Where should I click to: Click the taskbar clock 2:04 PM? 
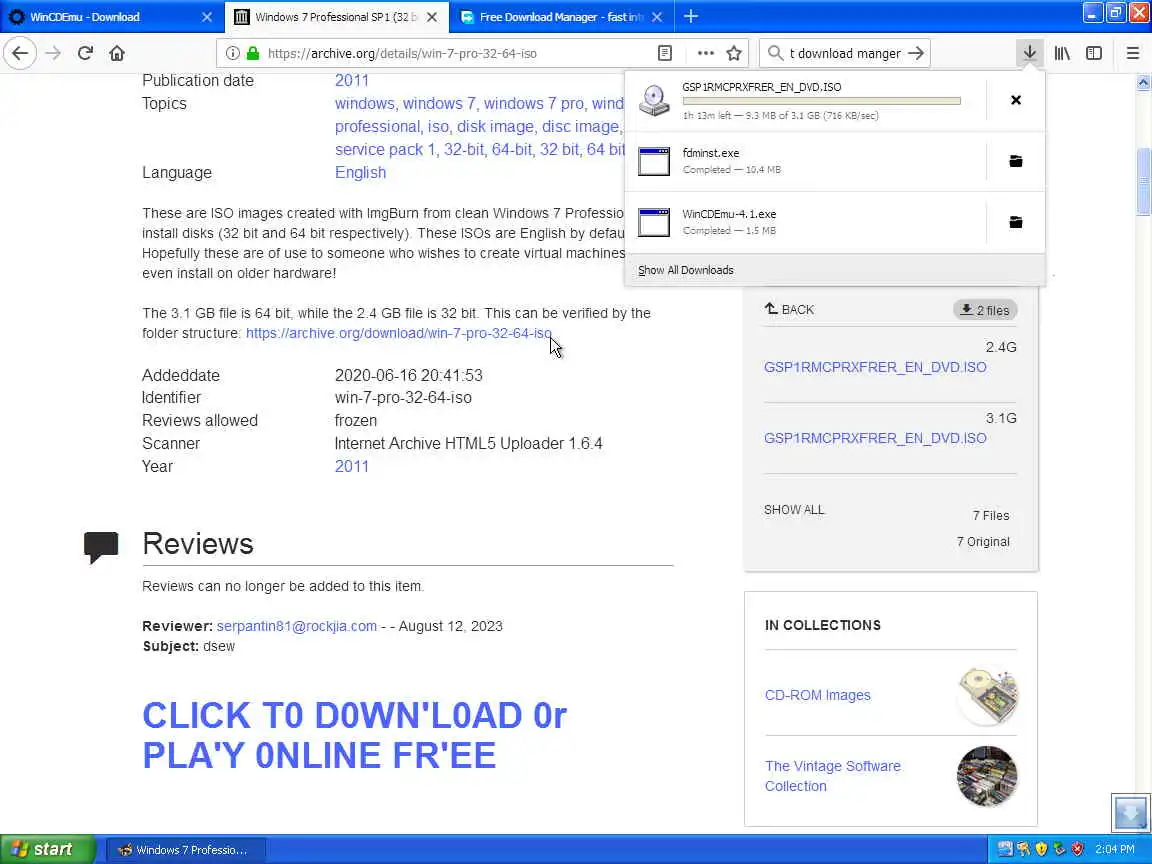(1115, 849)
